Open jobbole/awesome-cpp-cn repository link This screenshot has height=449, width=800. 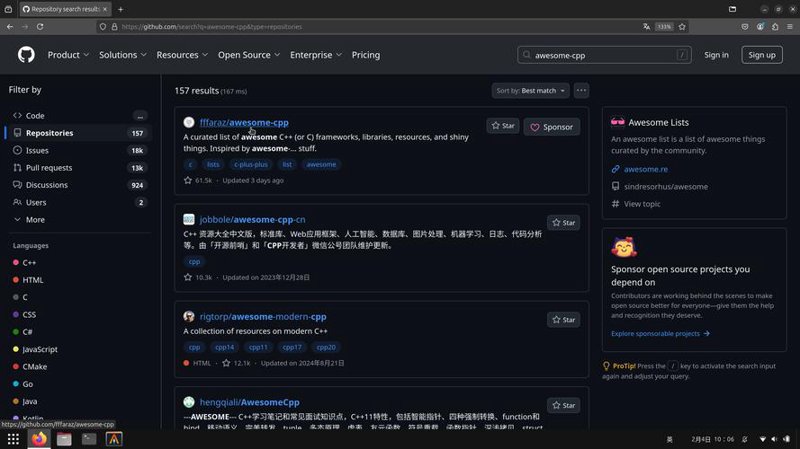click(x=253, y=219)
